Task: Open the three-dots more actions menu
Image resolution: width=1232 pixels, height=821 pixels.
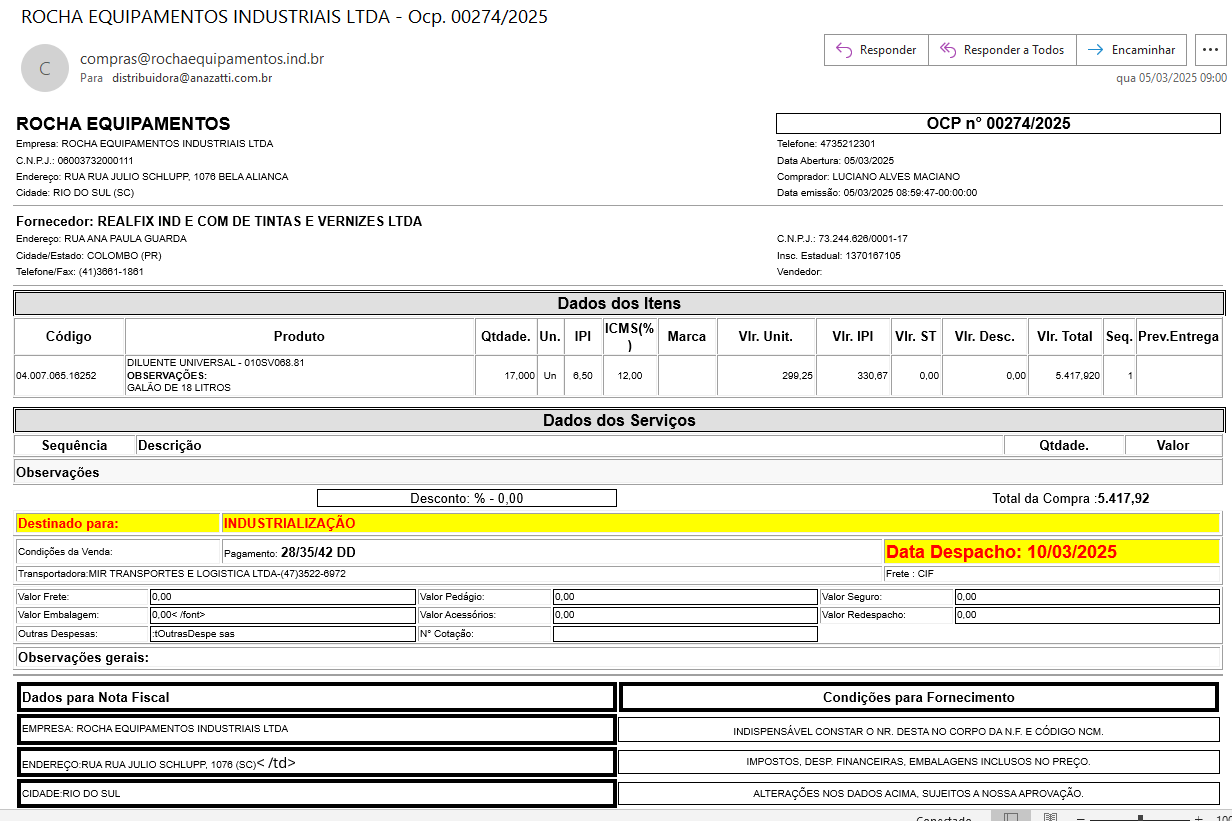Action: click(1210, 50)
